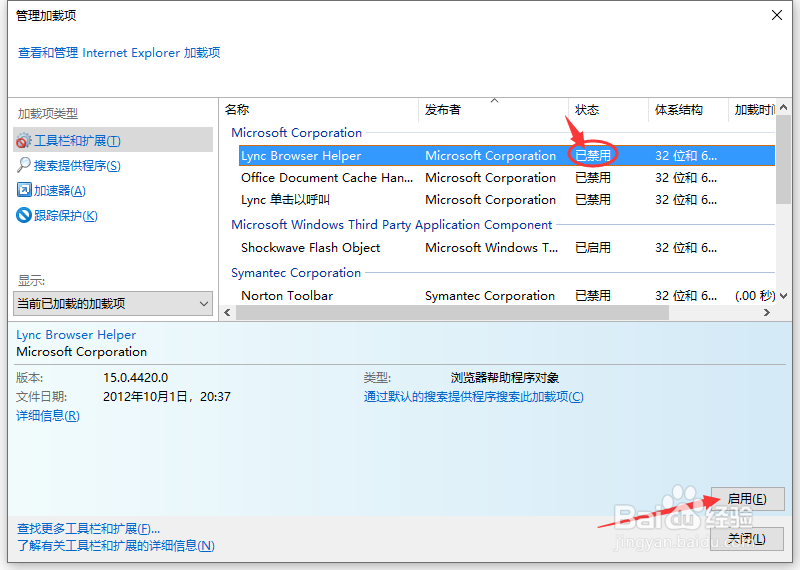Click the Lync Browser Helper details title
Image resolution: width=800 pixels, height=570 pixels.
(76, 335)
